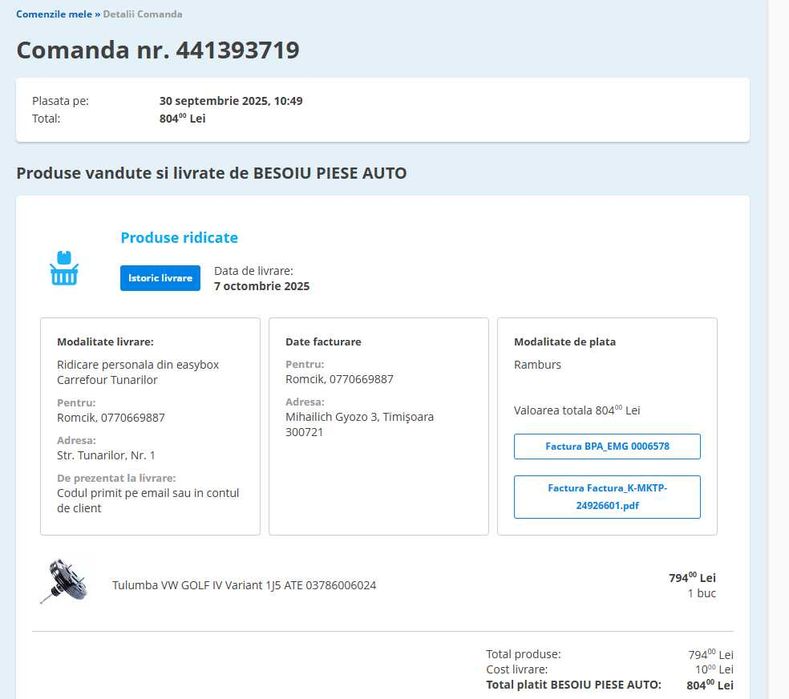Click the Modalitate livrare heading
789x699 pixels.
click(105, 342)
